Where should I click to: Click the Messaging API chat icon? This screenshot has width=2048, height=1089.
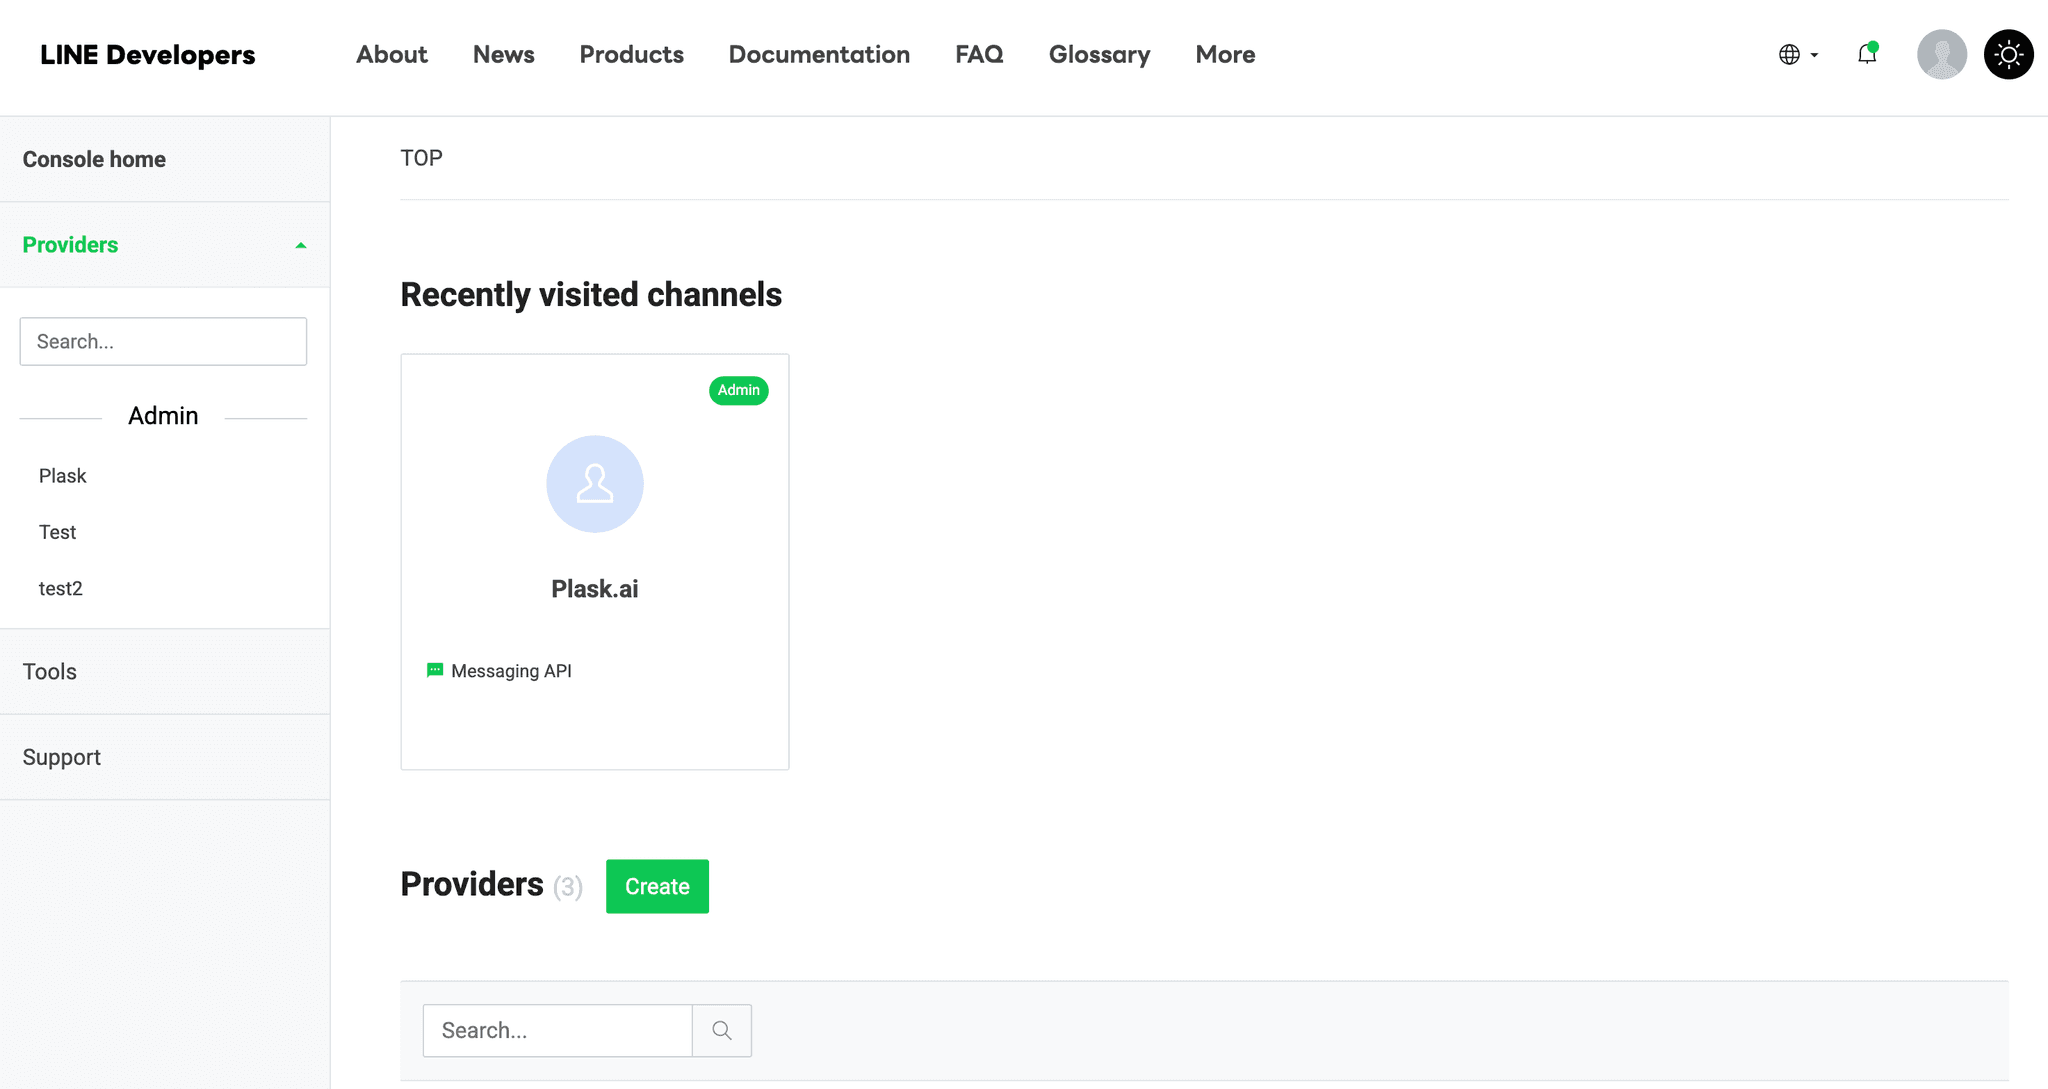pyautogui.click(x=435, y=670)
